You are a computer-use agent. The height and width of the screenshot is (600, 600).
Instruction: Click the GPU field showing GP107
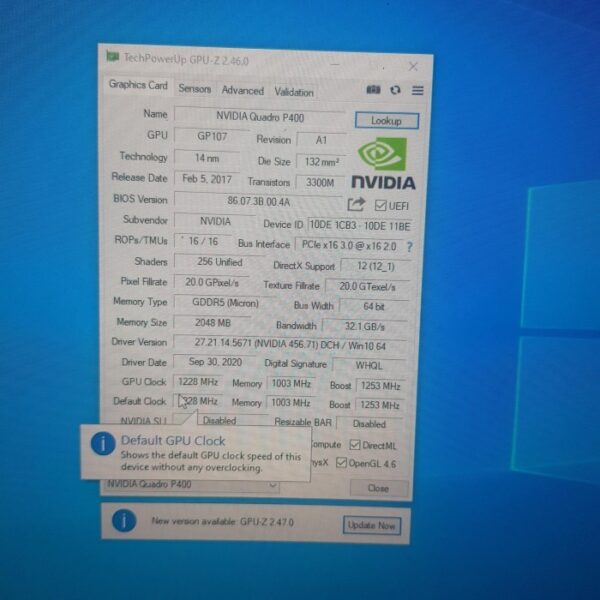[x=212, y=136]
